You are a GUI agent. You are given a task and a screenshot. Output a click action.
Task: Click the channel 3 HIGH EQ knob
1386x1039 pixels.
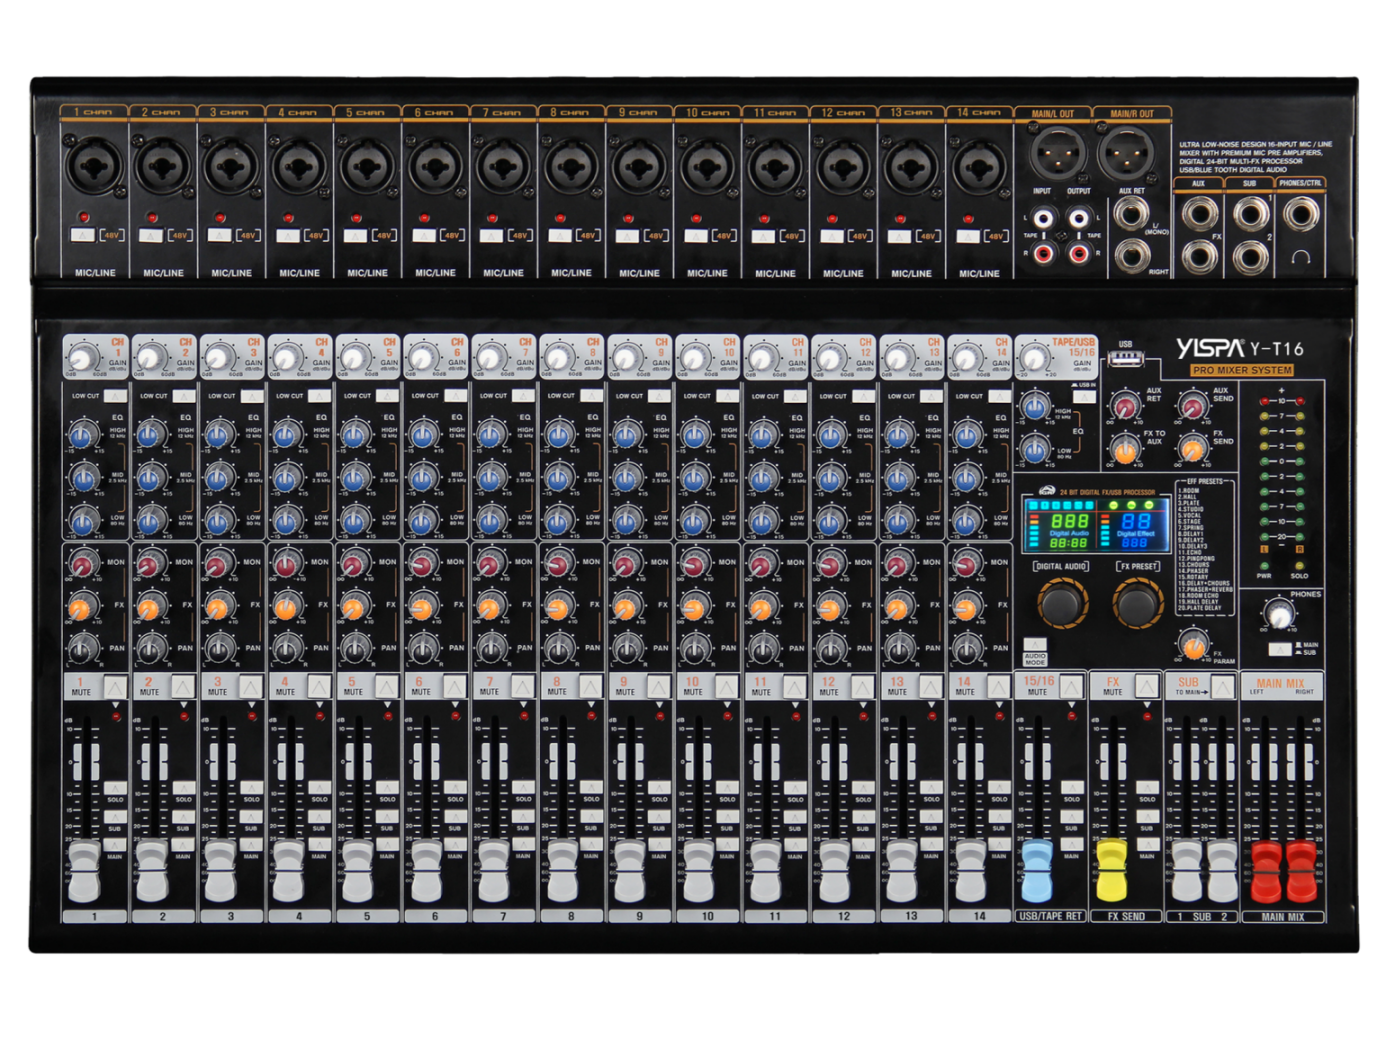tap(219, 435)
